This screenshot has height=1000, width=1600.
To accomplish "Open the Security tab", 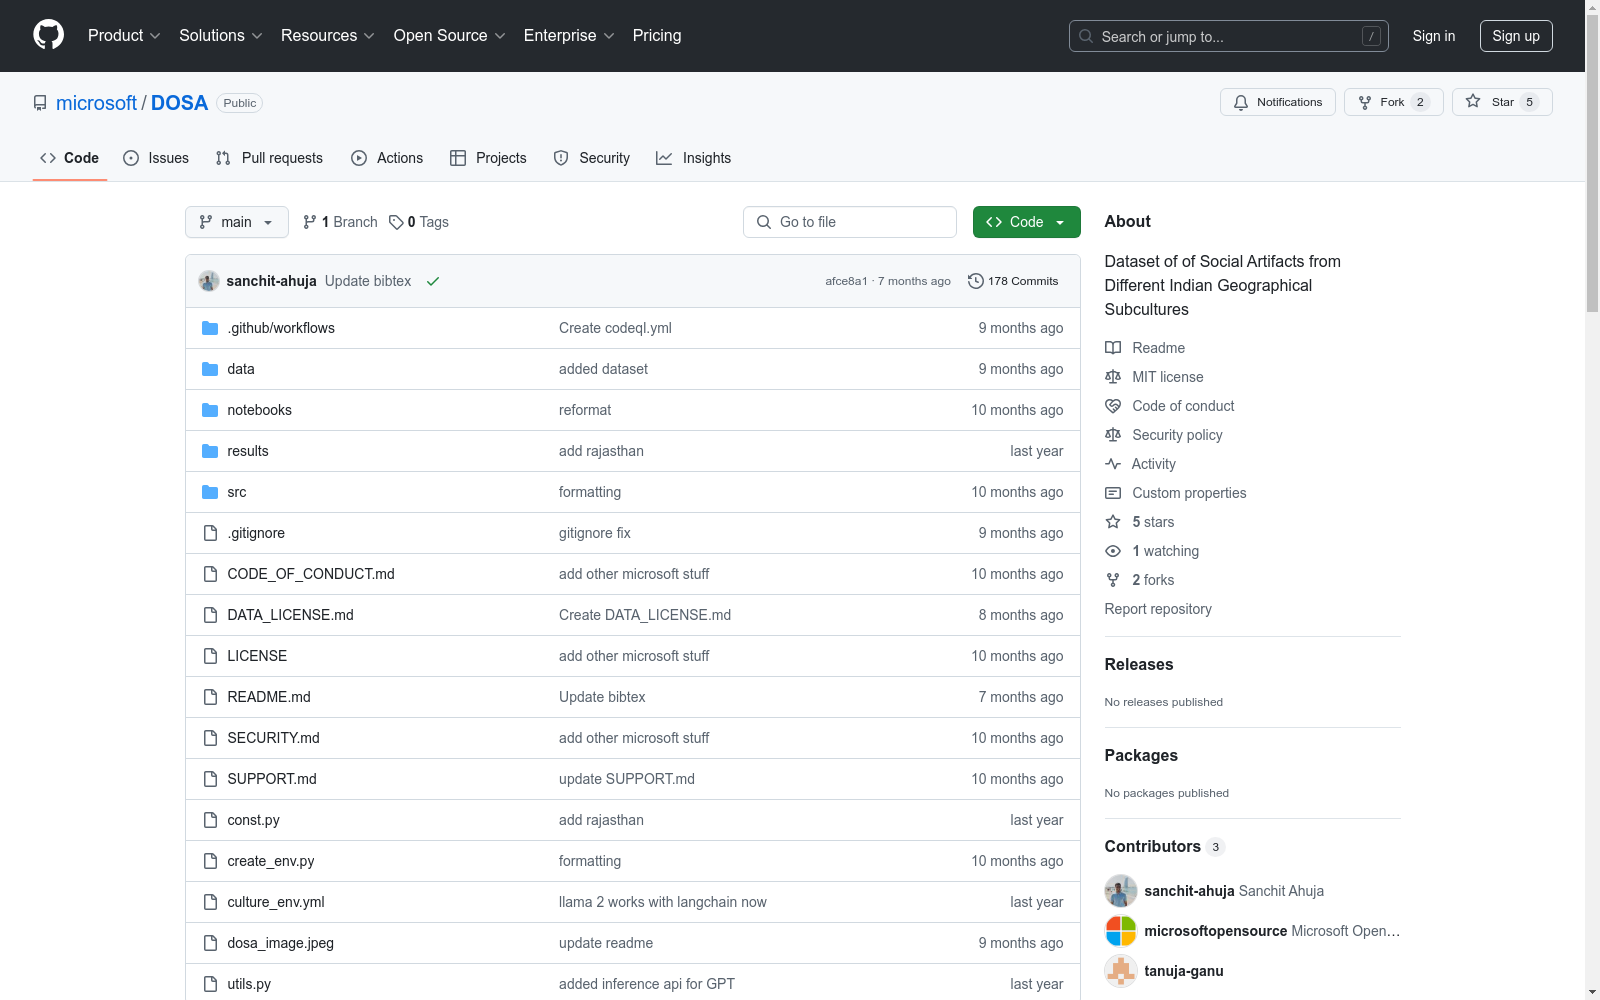I will [x=592, y=158].
